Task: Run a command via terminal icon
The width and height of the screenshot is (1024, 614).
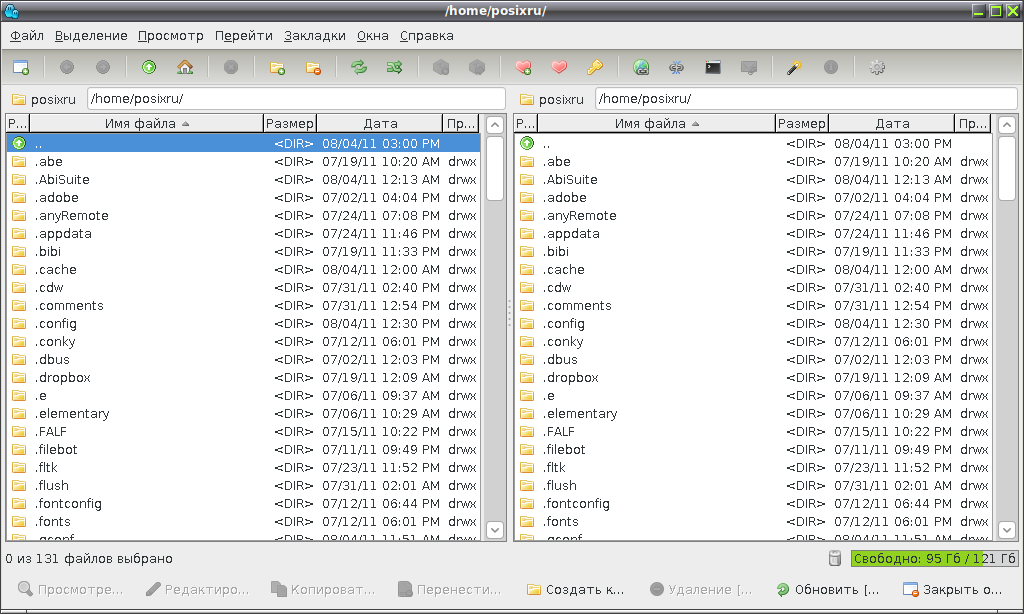Action: (x=712, y=67)
